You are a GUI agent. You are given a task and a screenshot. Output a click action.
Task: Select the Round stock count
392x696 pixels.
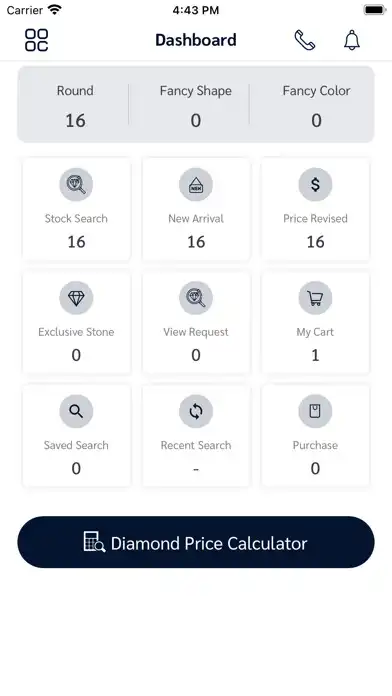[x=75, y=120]
